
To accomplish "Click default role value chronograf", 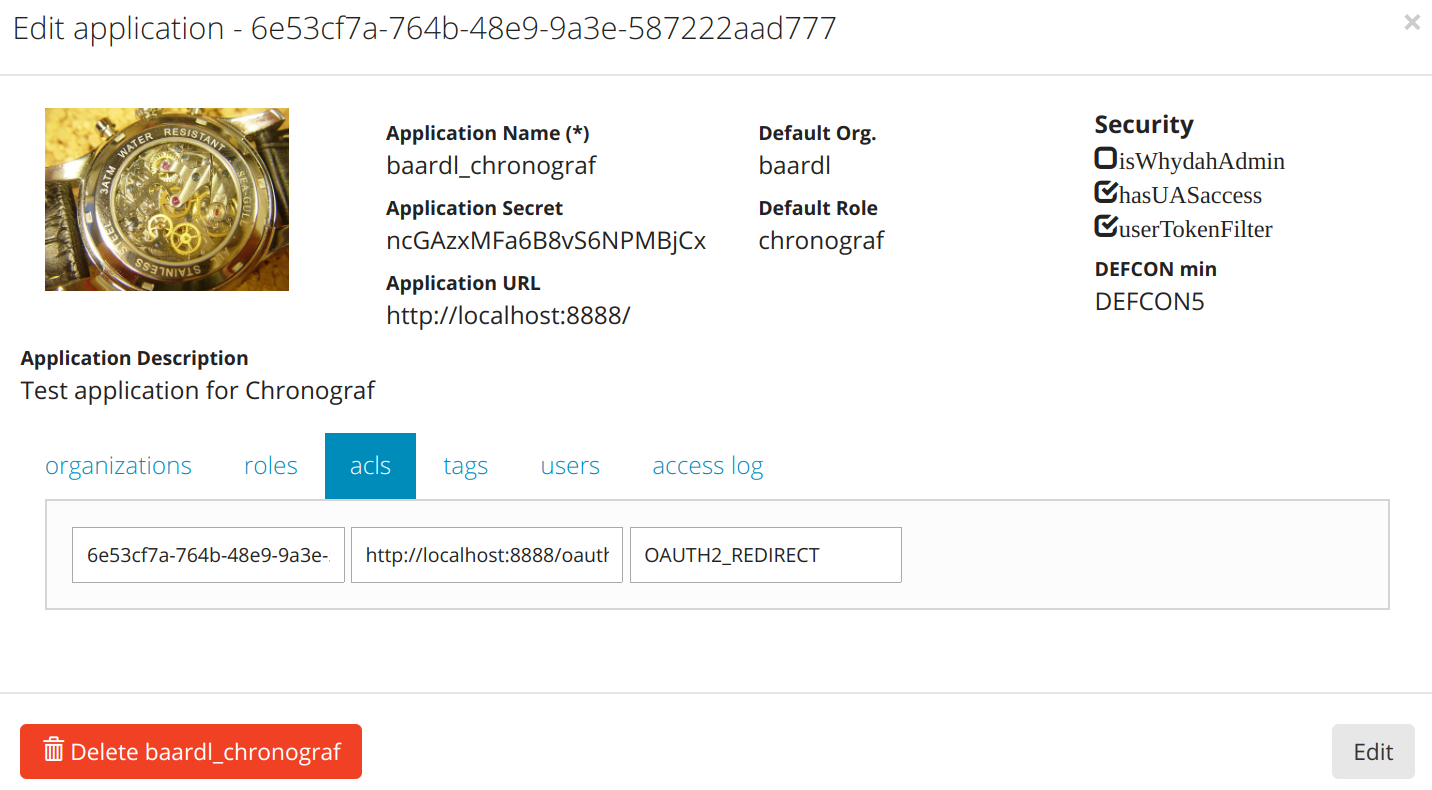I will point(821,240).
